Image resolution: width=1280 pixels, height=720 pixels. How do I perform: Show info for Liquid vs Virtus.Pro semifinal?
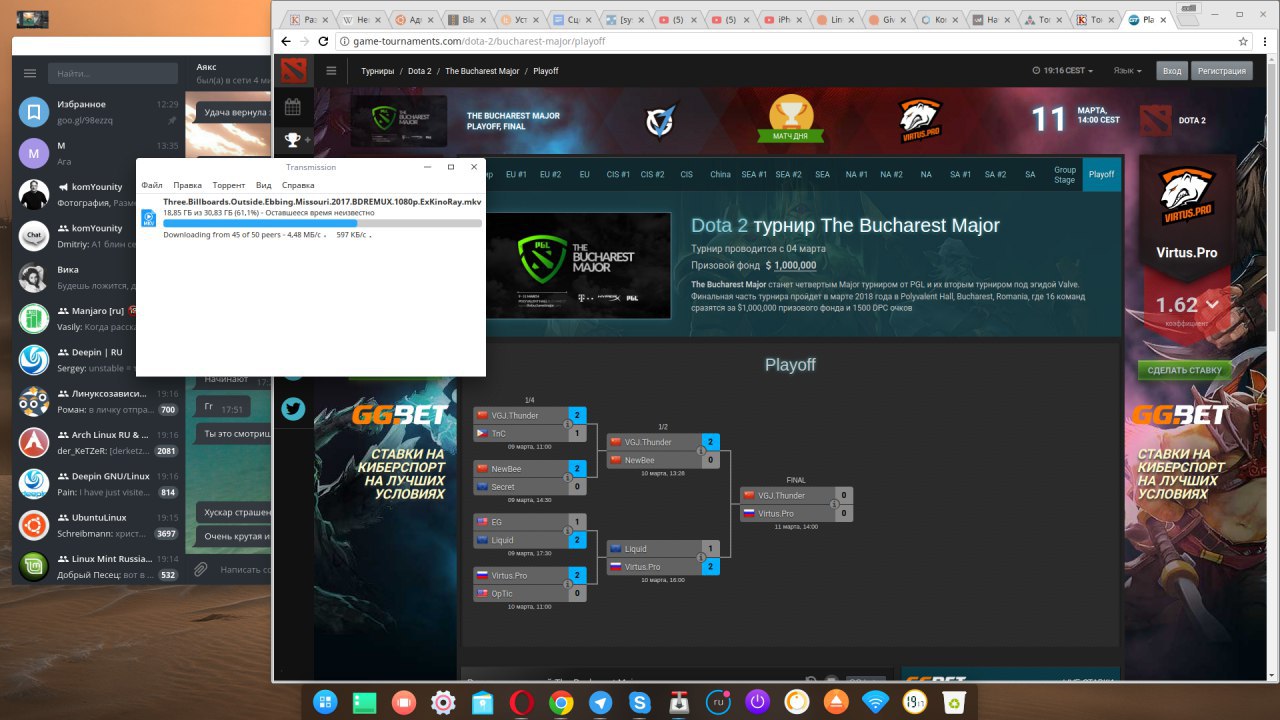coord(701,558)
